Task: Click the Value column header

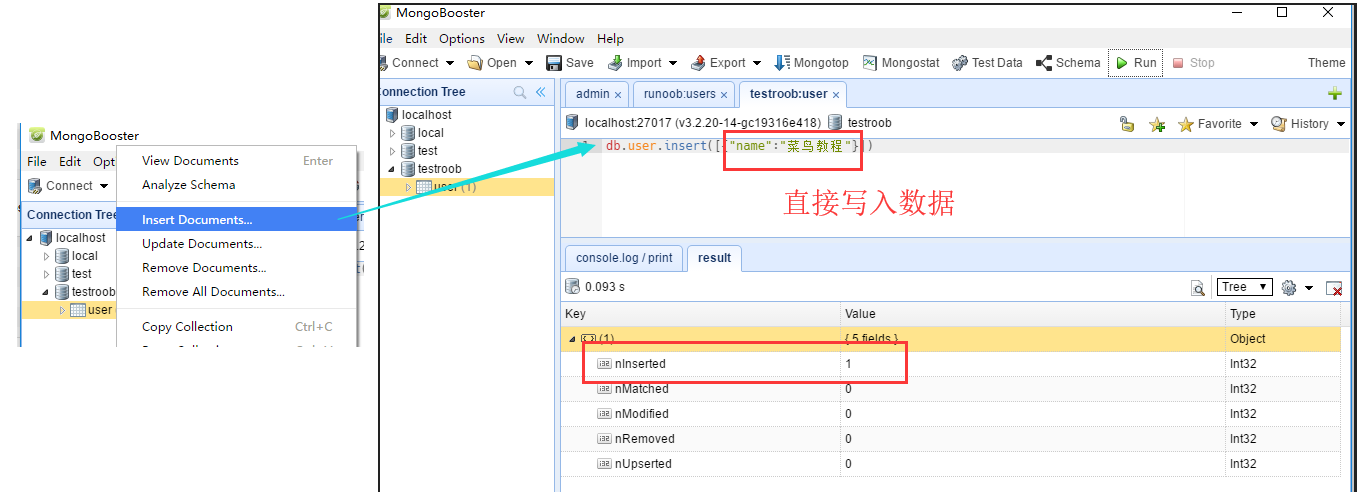Action: point(1032,314)
